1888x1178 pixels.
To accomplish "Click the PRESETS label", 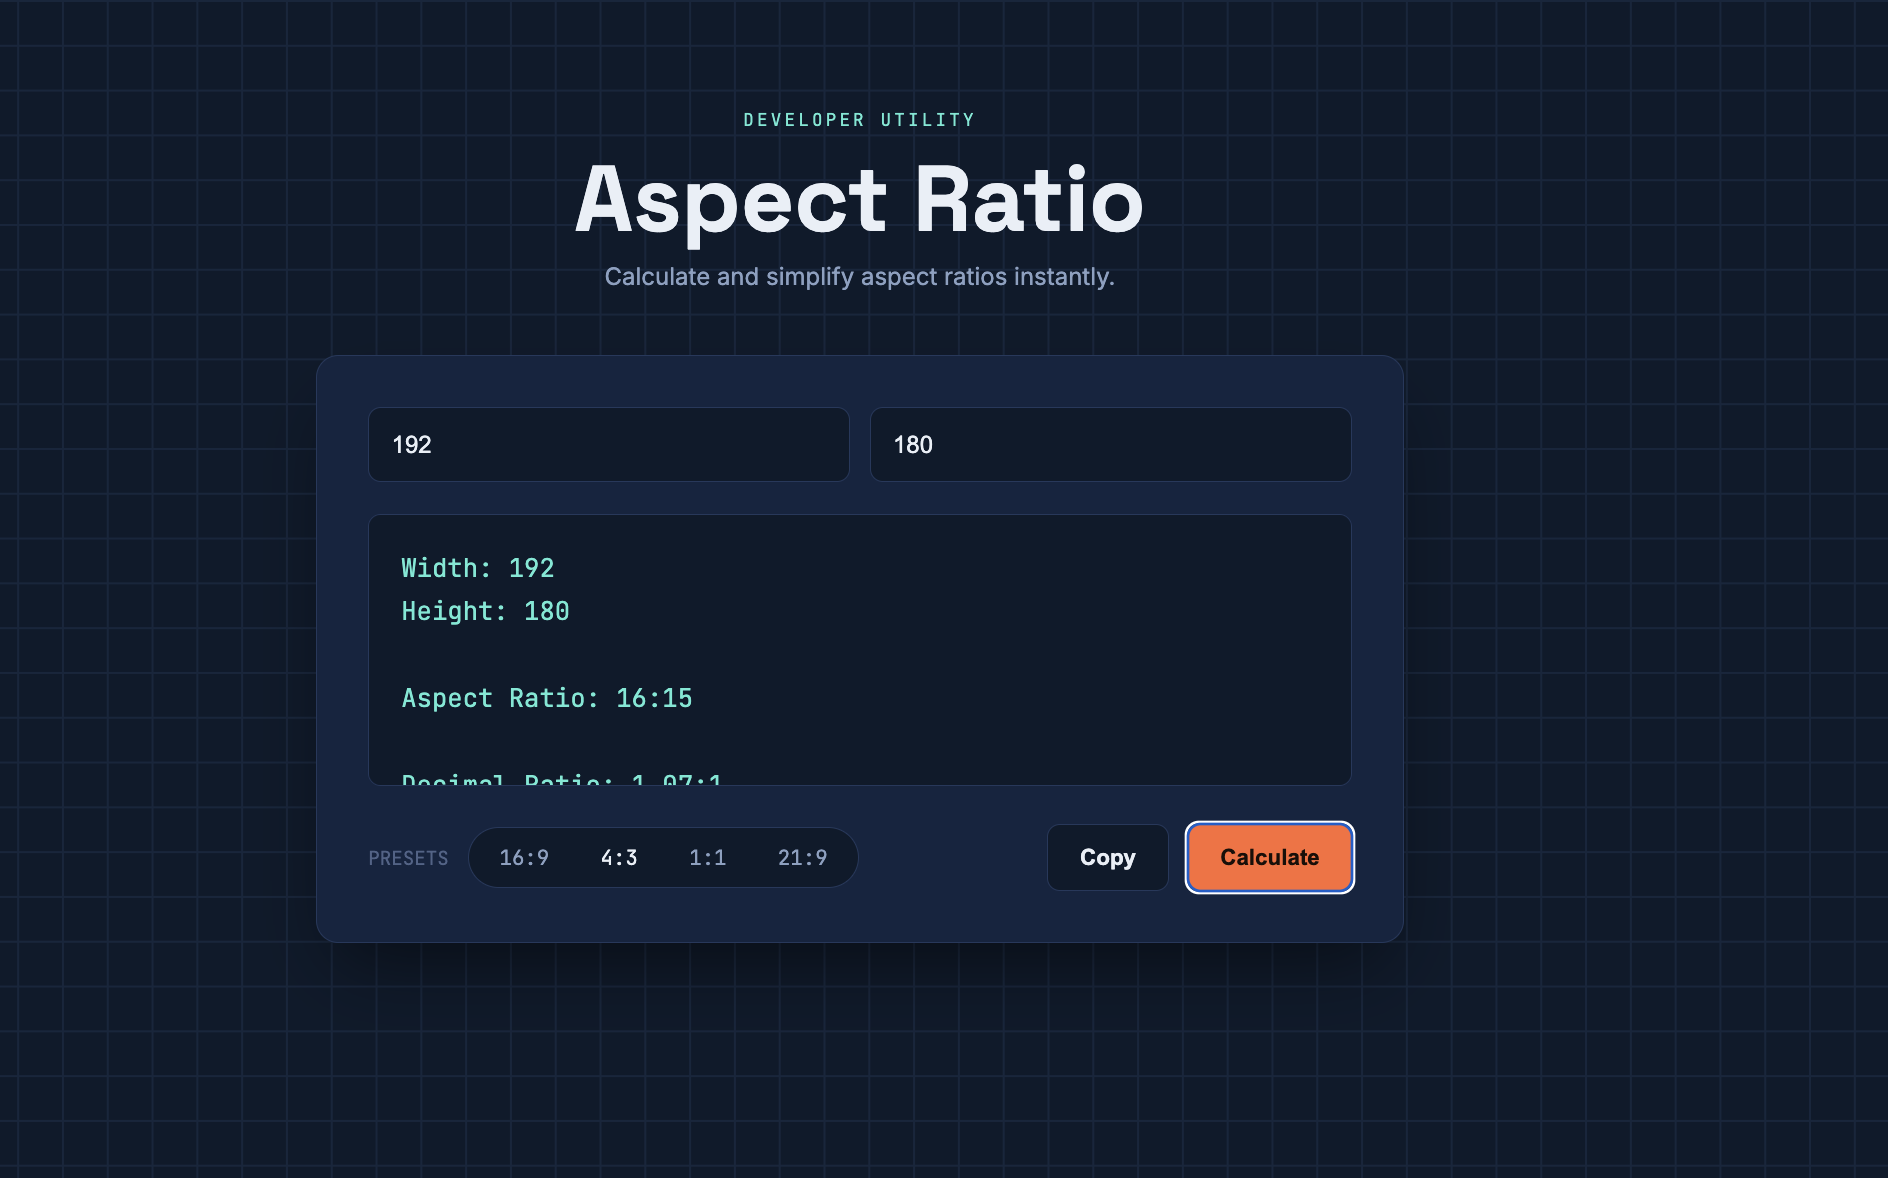I will click(408, 858).
